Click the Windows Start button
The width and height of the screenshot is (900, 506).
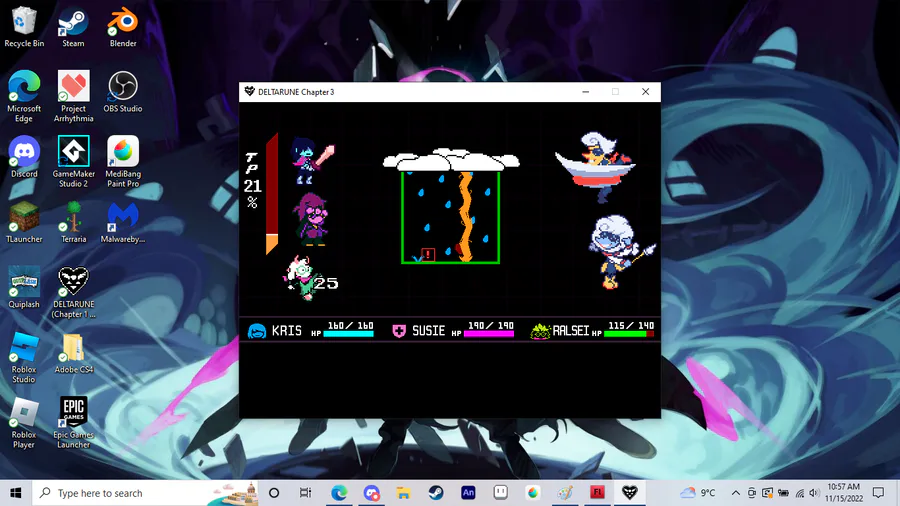(x=15, y=493)
